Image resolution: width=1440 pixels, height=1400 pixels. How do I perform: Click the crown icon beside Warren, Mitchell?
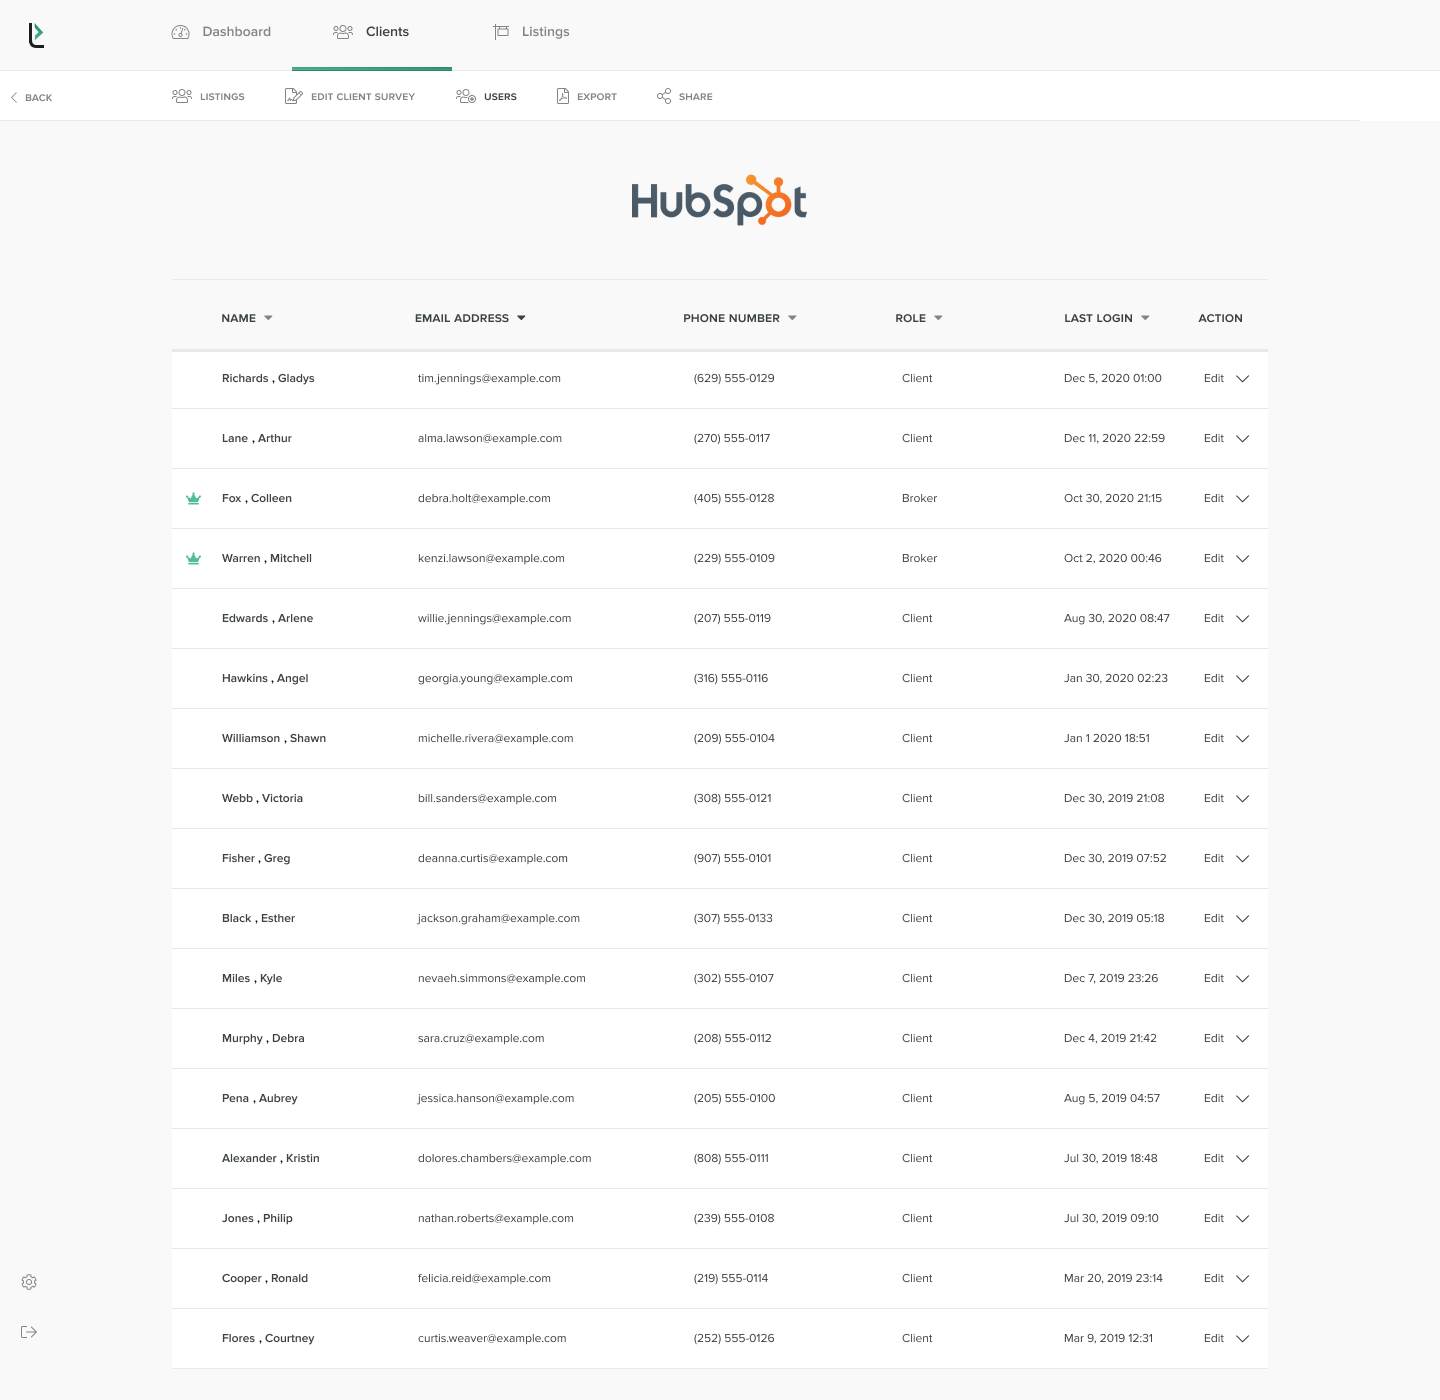click(194, 558)
